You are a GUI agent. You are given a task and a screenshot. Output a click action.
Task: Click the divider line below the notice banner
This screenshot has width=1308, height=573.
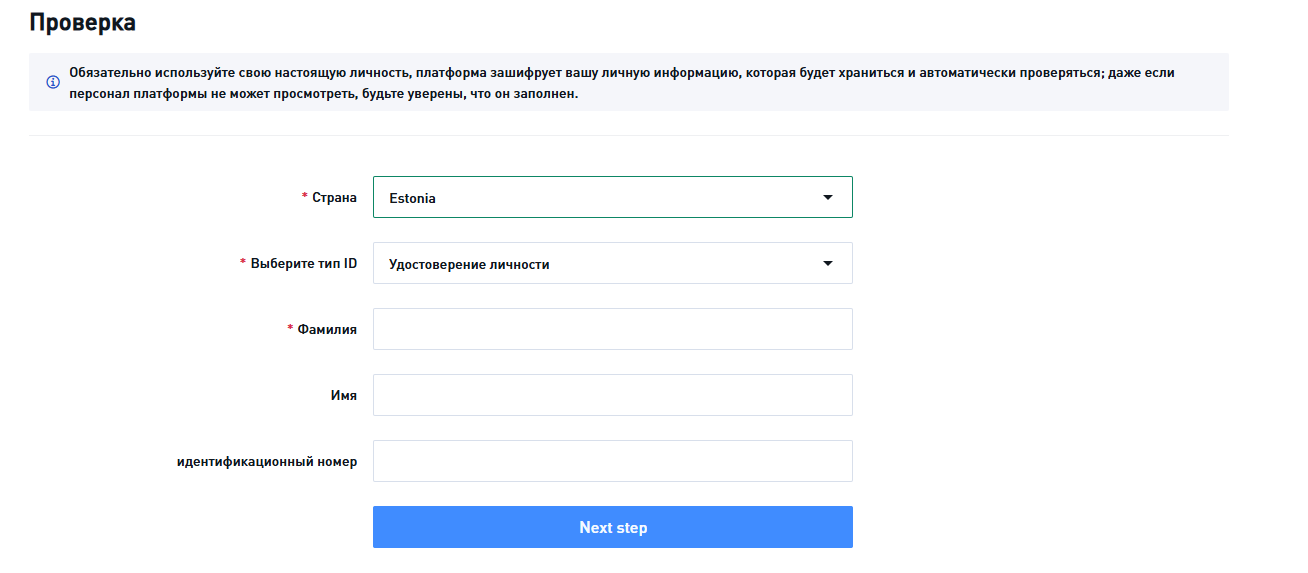click(x=628, y=135)
